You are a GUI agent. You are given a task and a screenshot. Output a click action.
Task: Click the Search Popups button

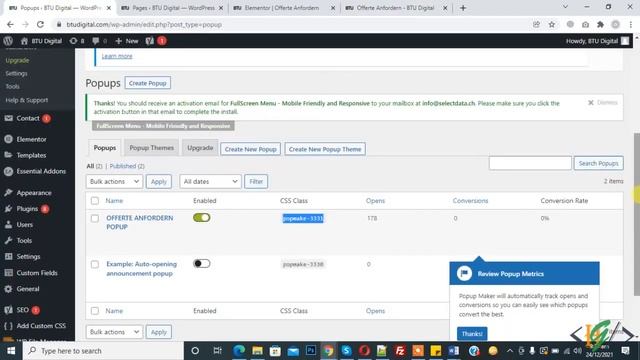point(598,163)
